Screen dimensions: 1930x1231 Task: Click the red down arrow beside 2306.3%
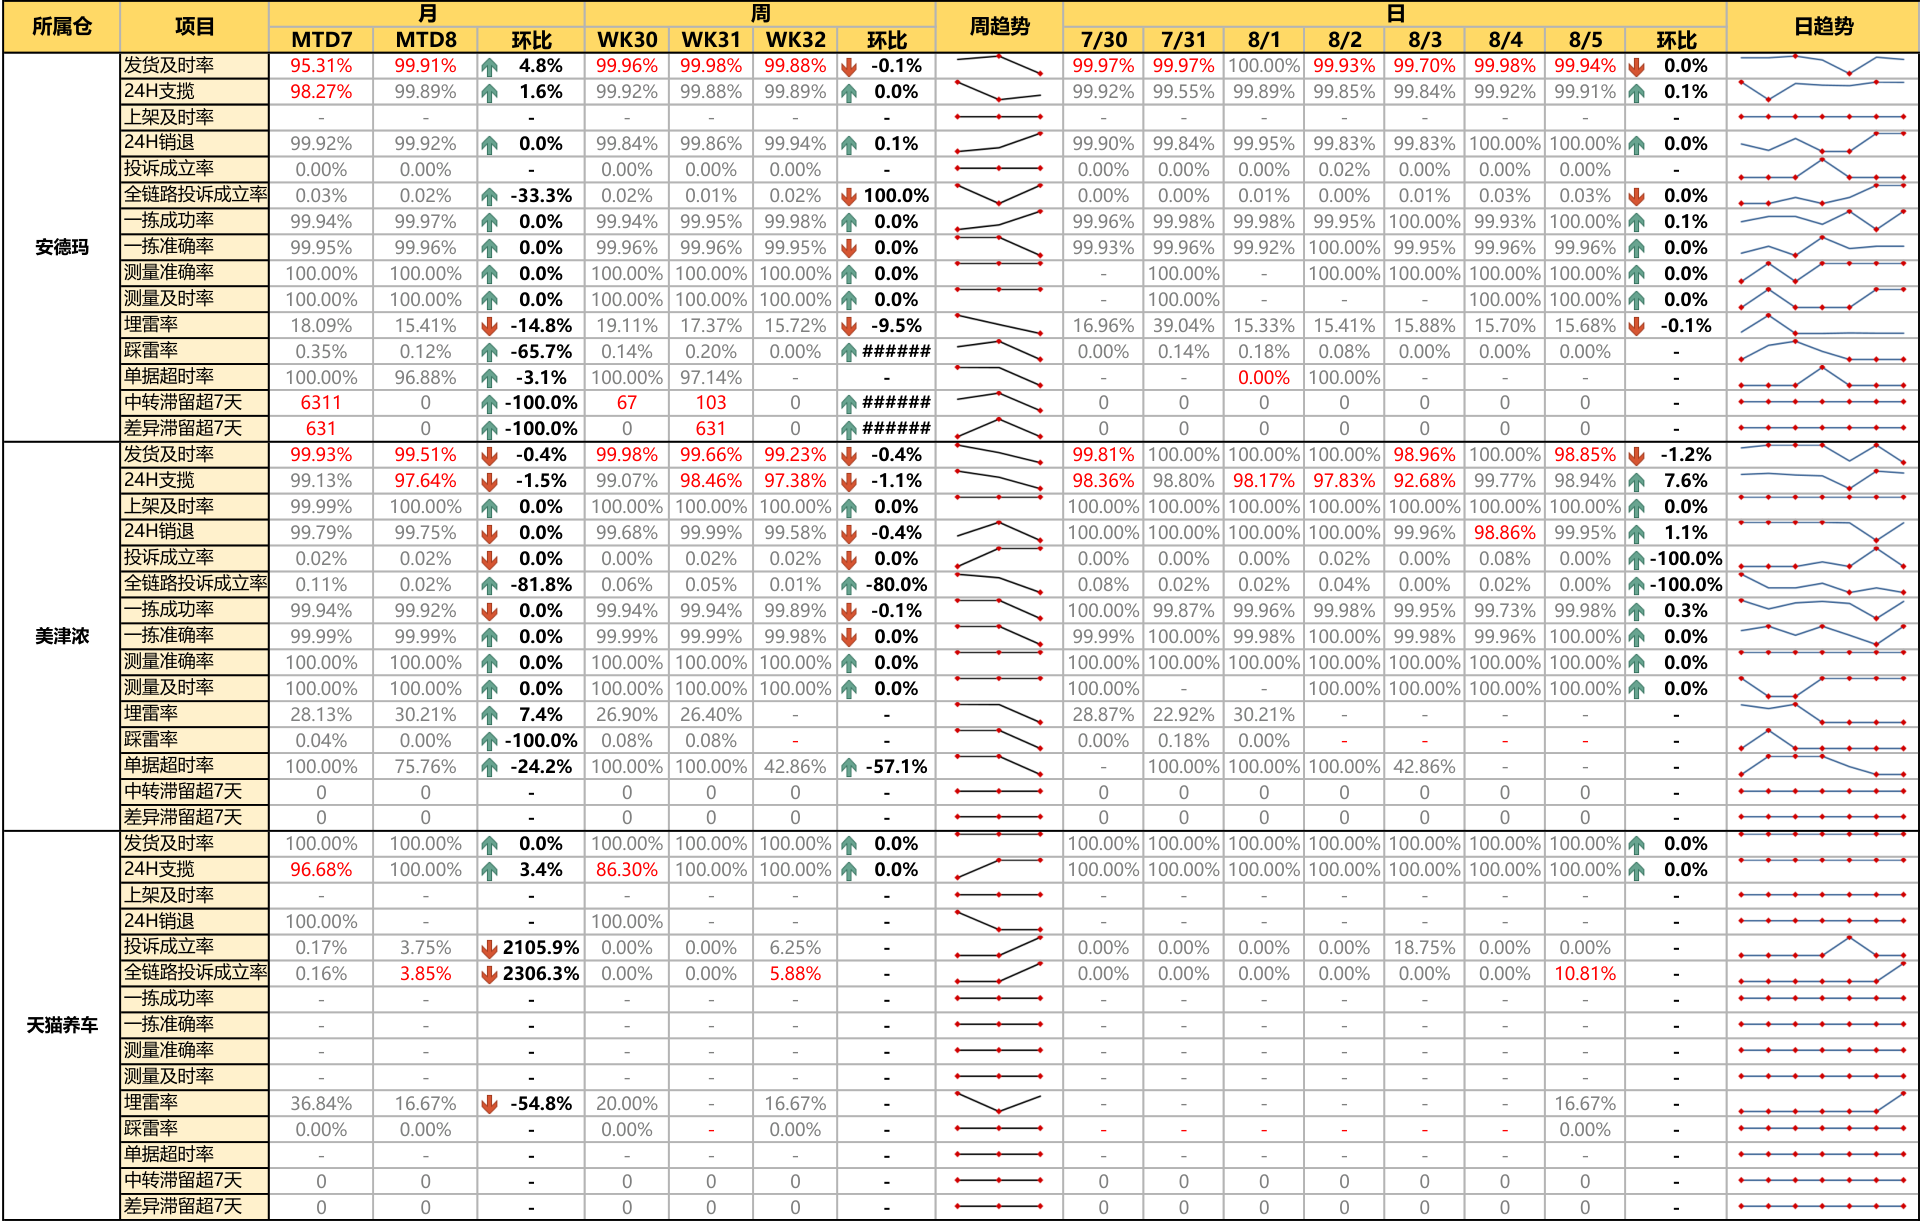[x=489, y=975]
